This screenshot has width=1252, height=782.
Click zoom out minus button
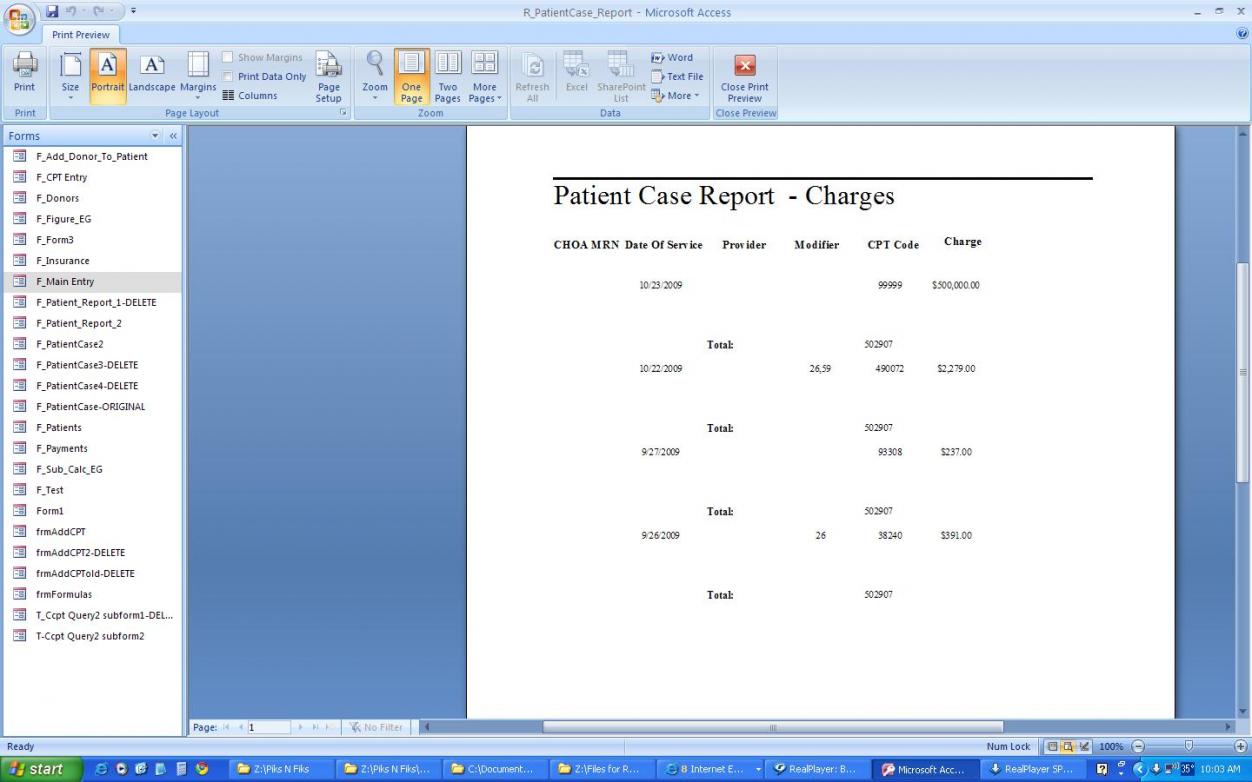[1137, 746]
